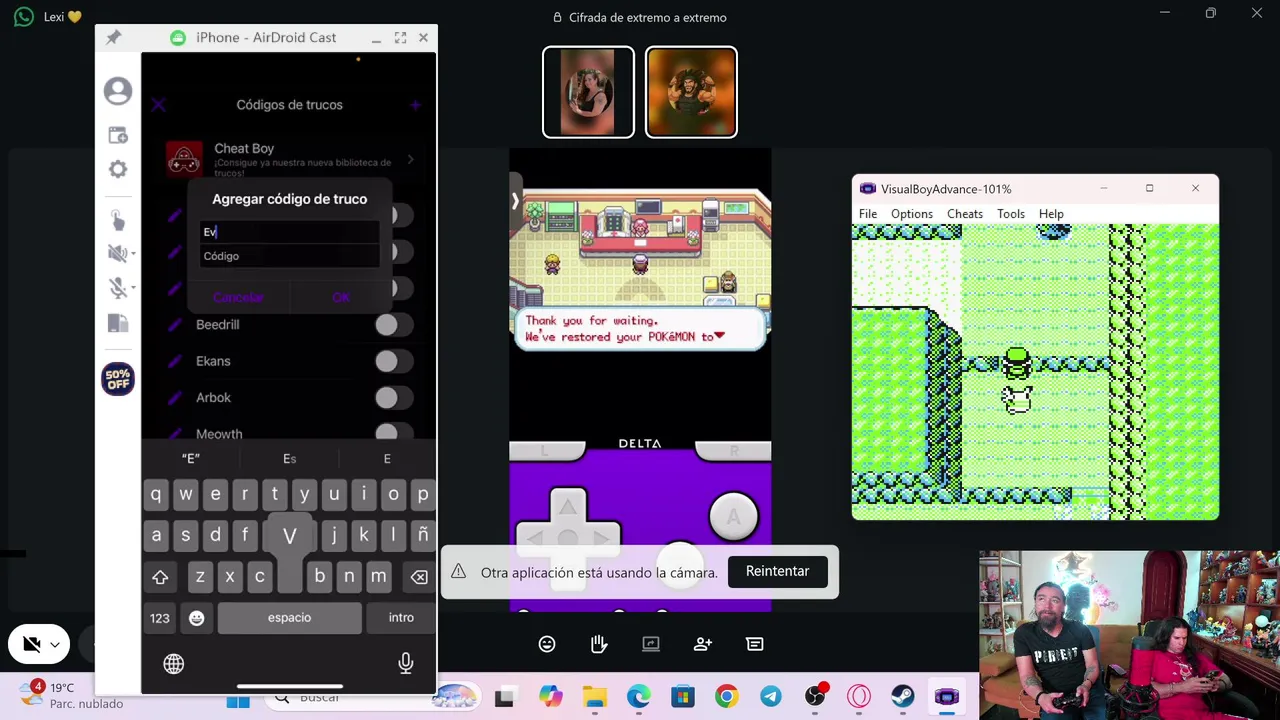Screen dimensions: 1280x720
Task: Open the call chat icon
Action: click(755, 644)
